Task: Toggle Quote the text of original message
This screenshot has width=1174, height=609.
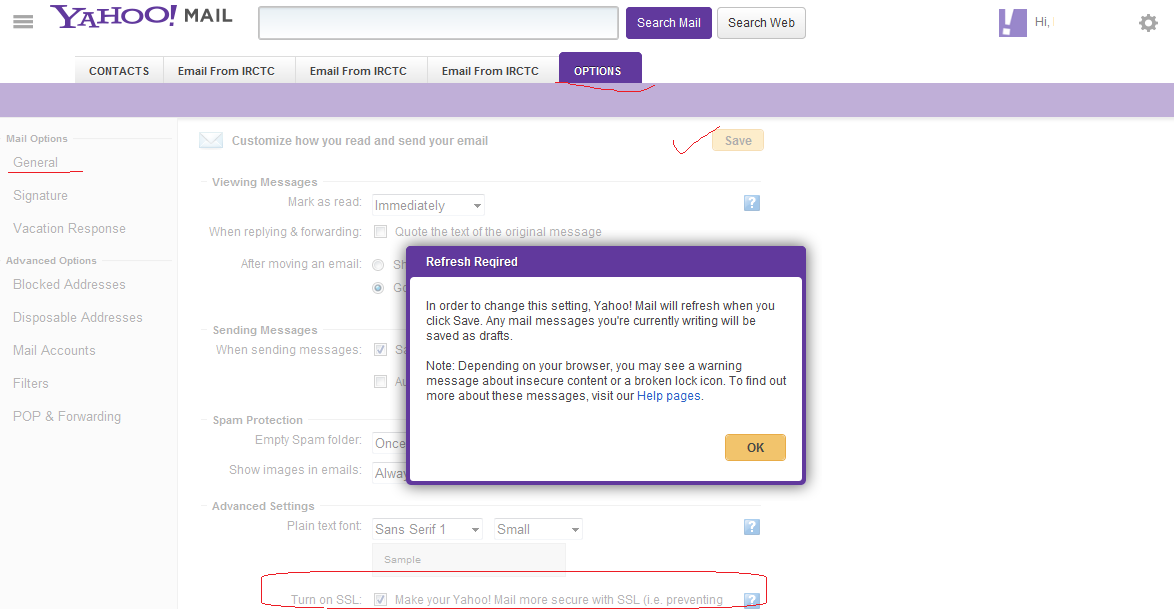Action: pos(380,231)
